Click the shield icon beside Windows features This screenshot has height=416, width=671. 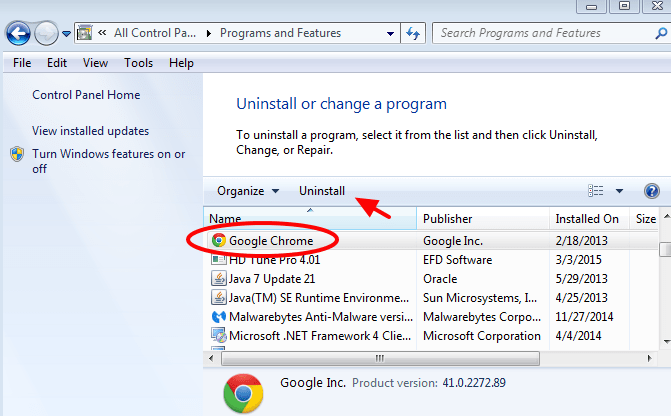coord(17,154)
